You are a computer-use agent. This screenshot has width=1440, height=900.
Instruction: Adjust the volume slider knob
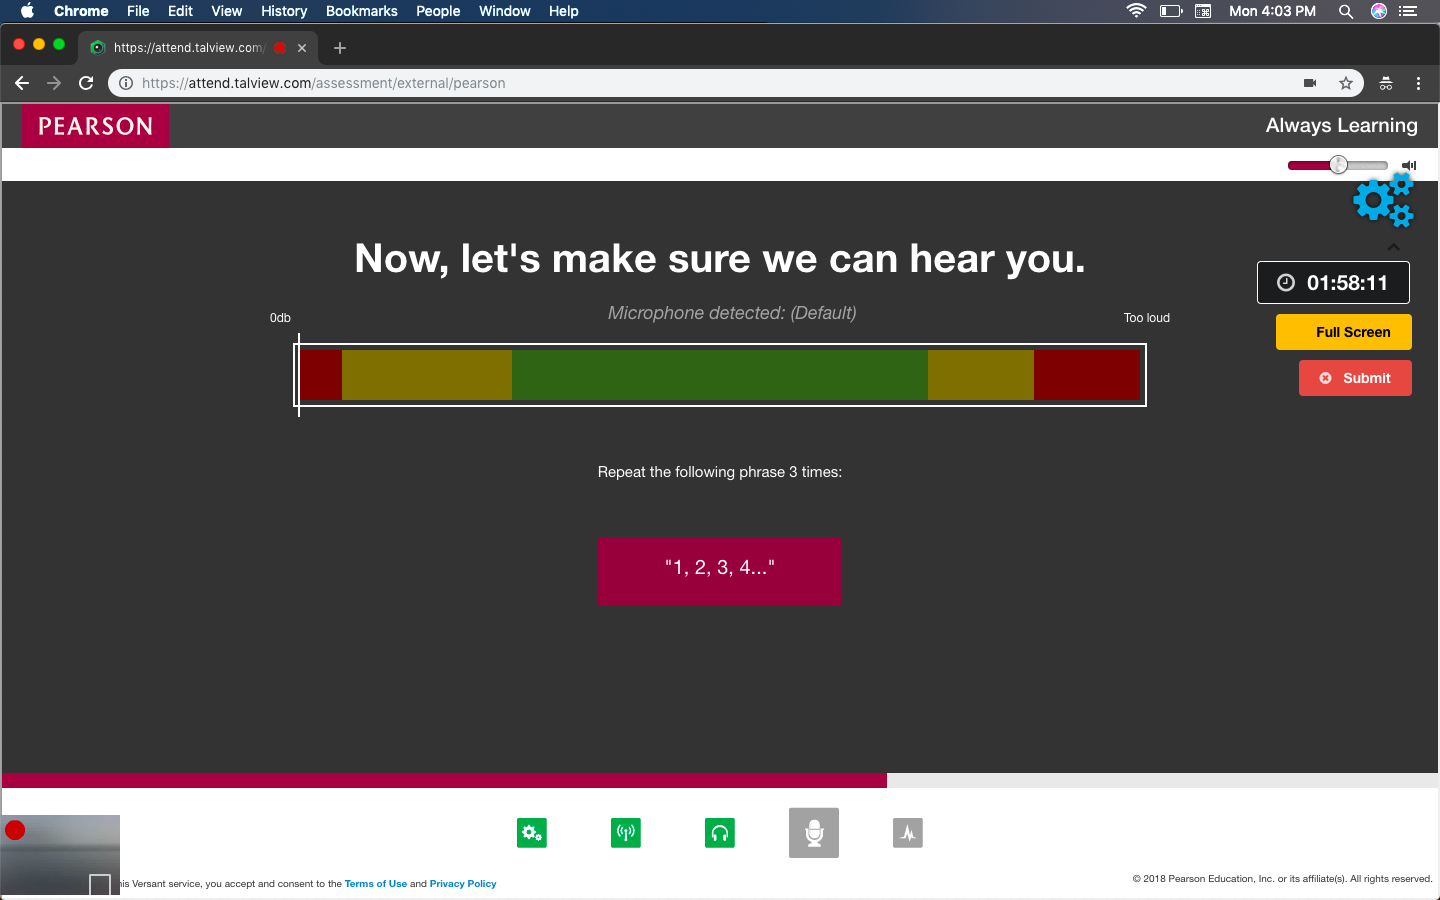pyautogui.click(x=1338, y=165)
